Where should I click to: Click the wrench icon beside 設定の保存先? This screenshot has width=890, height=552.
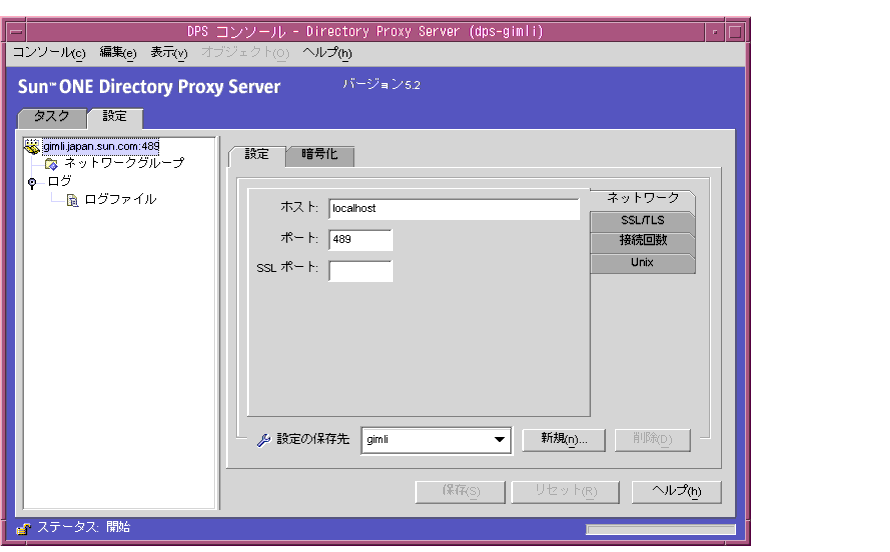point(263,440)
